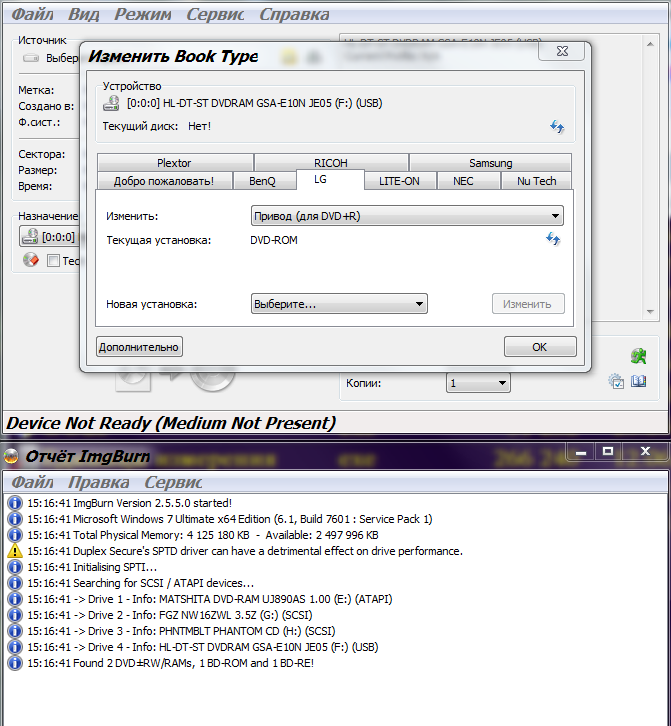
Task: Click the info icon for Found 2 DVD±RW/RAMs
Action: tap(15, 663)
